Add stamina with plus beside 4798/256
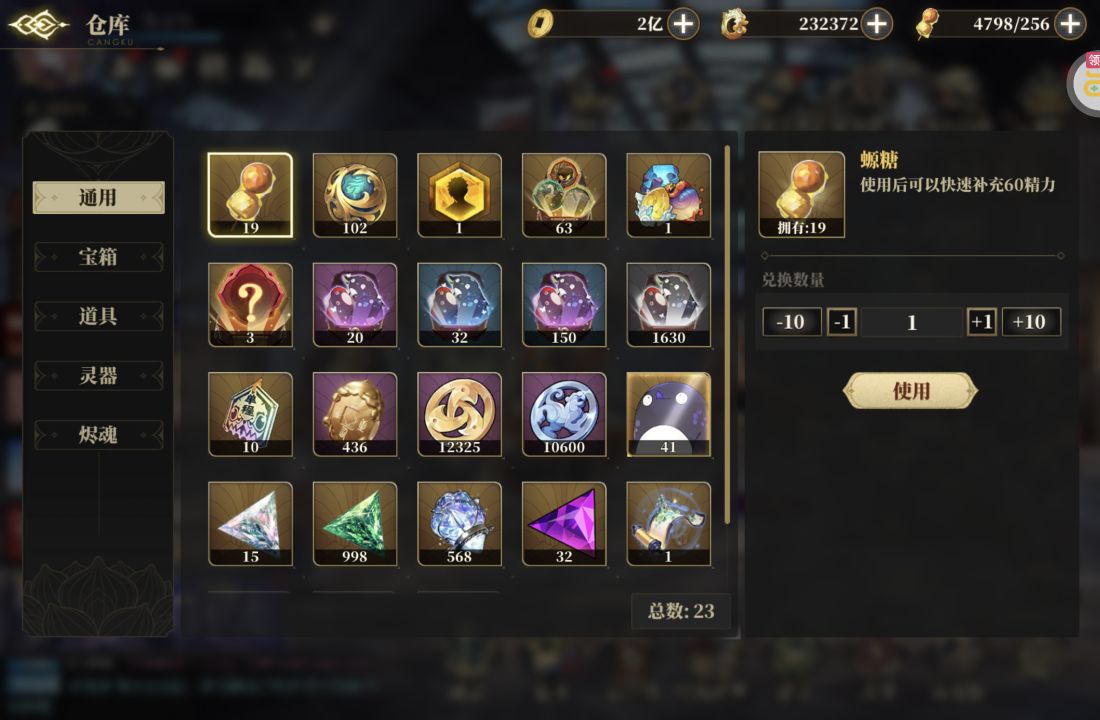 click(x=1070, y=24)
